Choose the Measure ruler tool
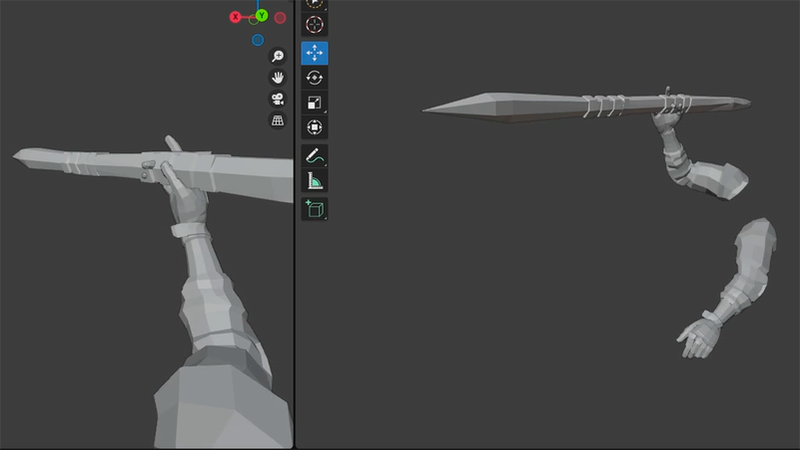The image size is (800, 450). [315, 181]
